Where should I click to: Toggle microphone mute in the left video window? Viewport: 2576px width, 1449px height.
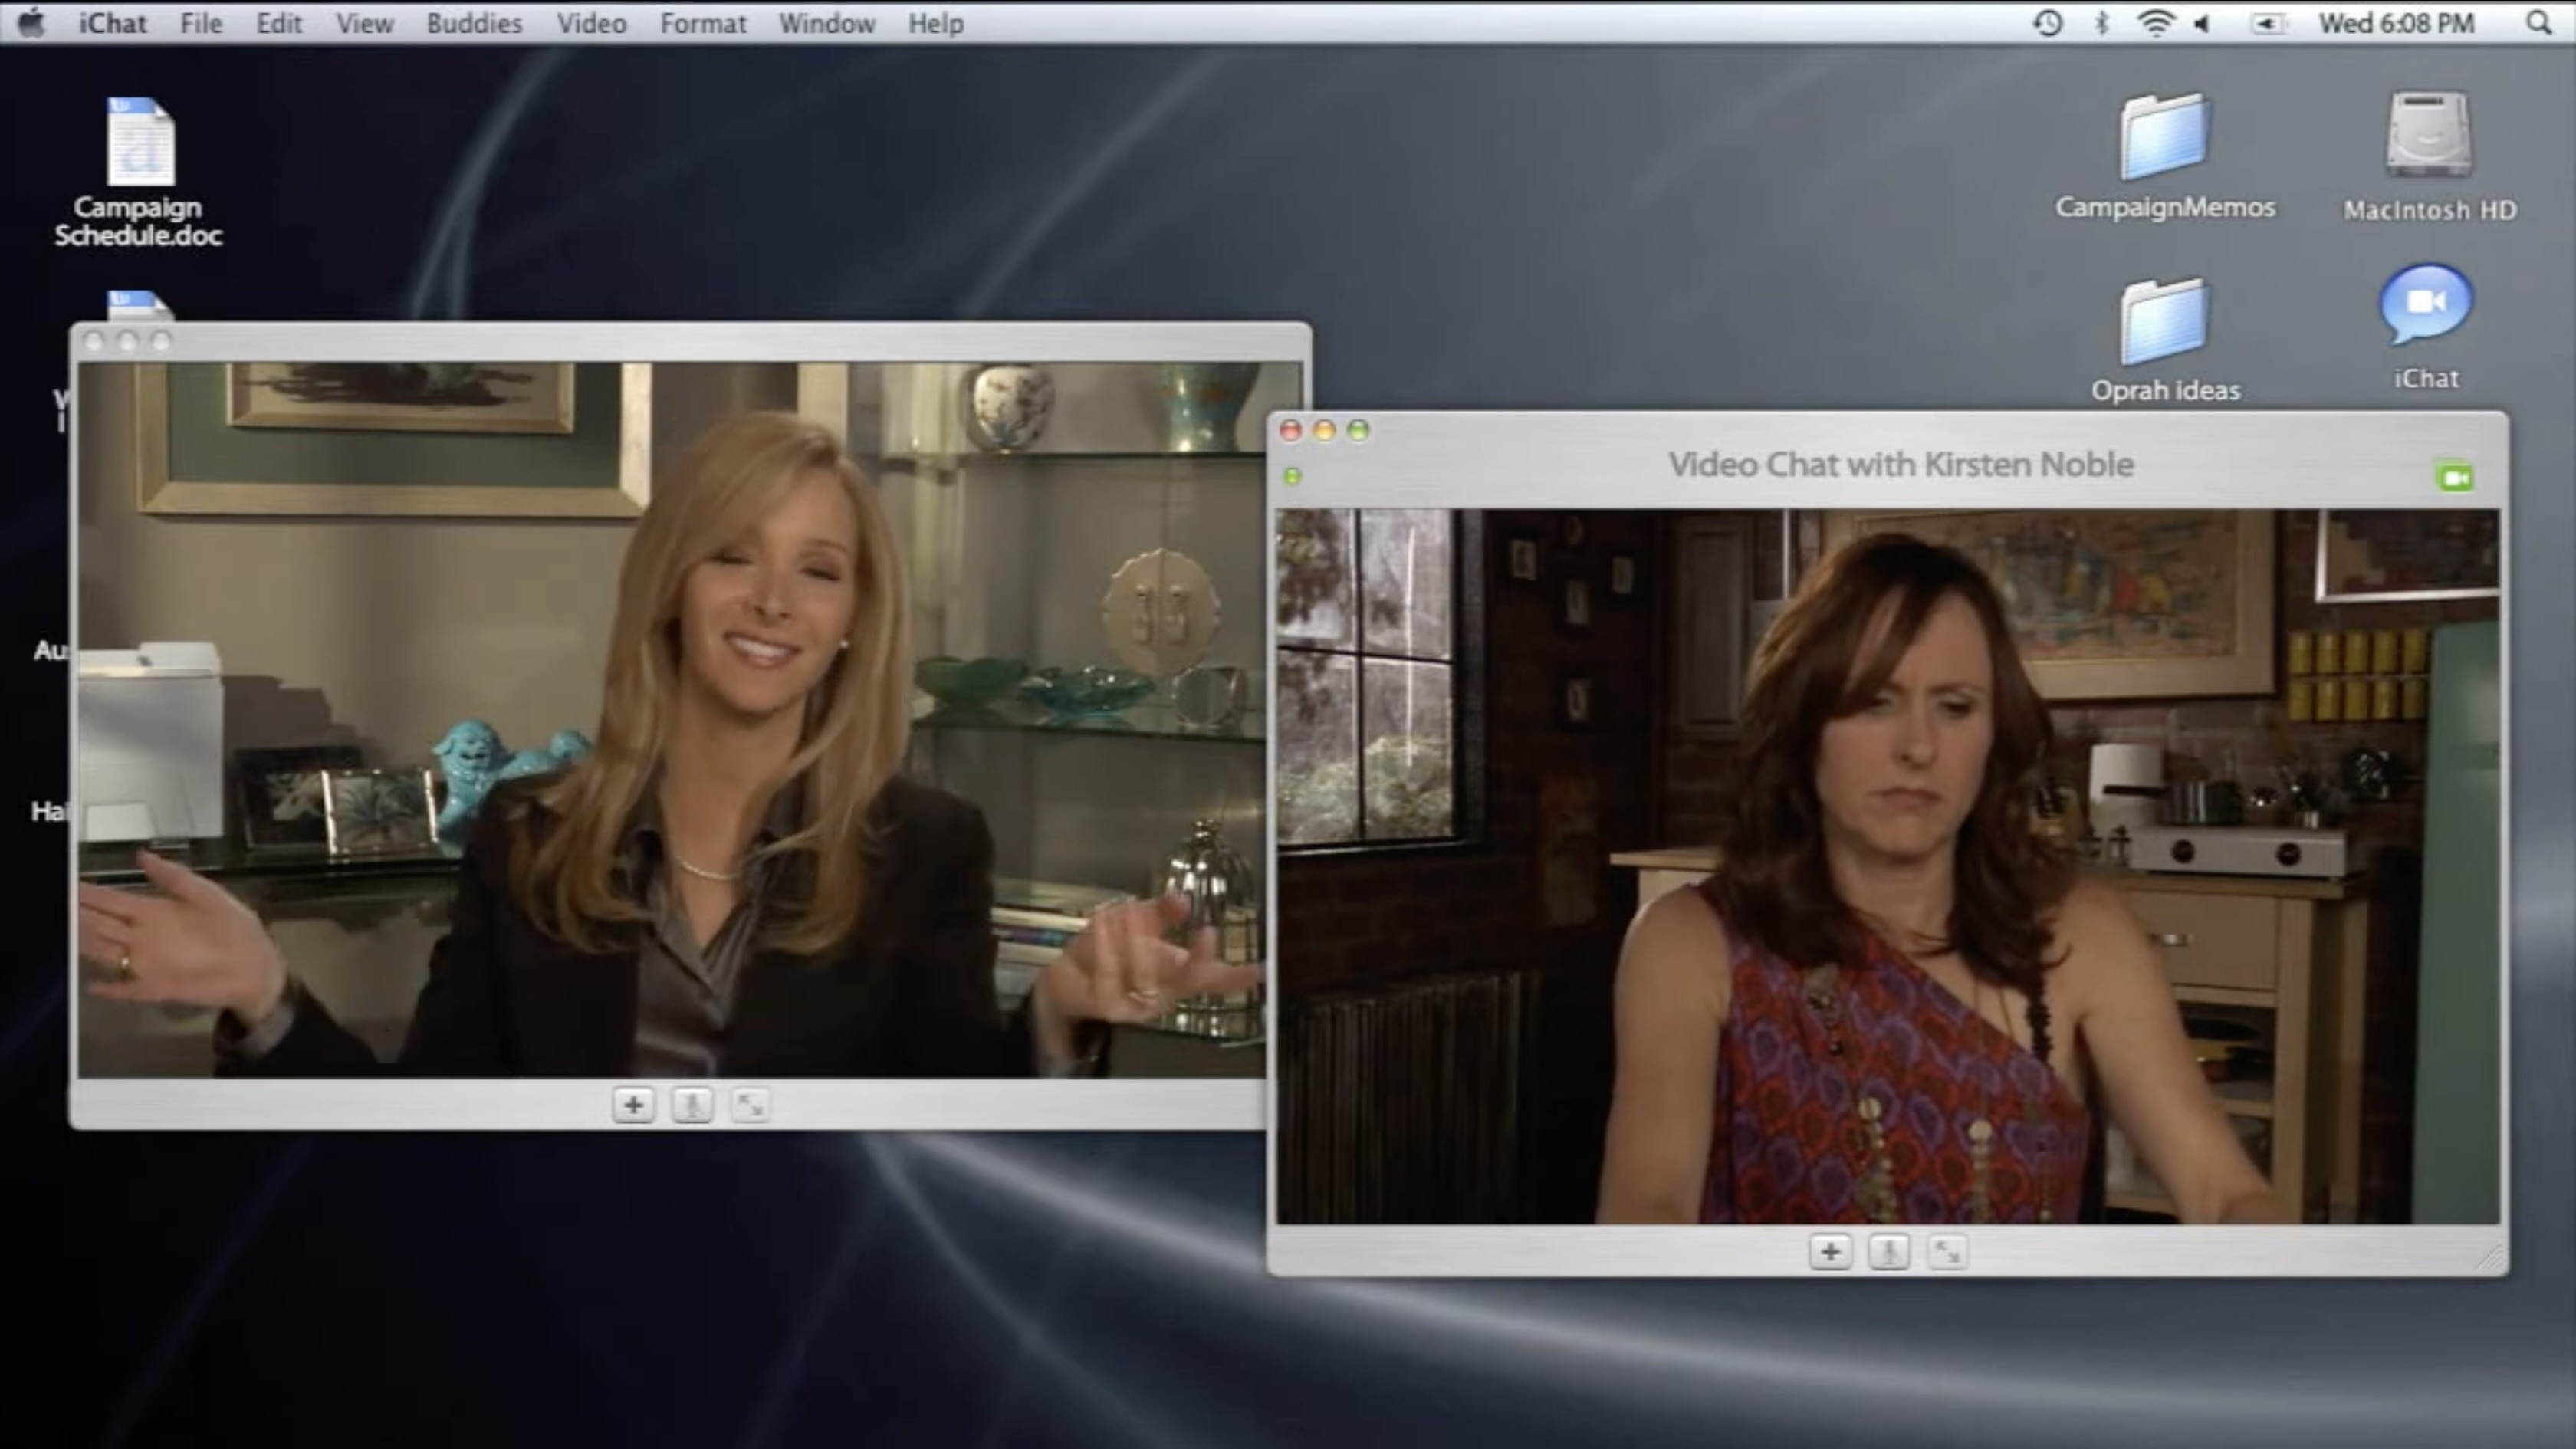tap(692, 1105)
